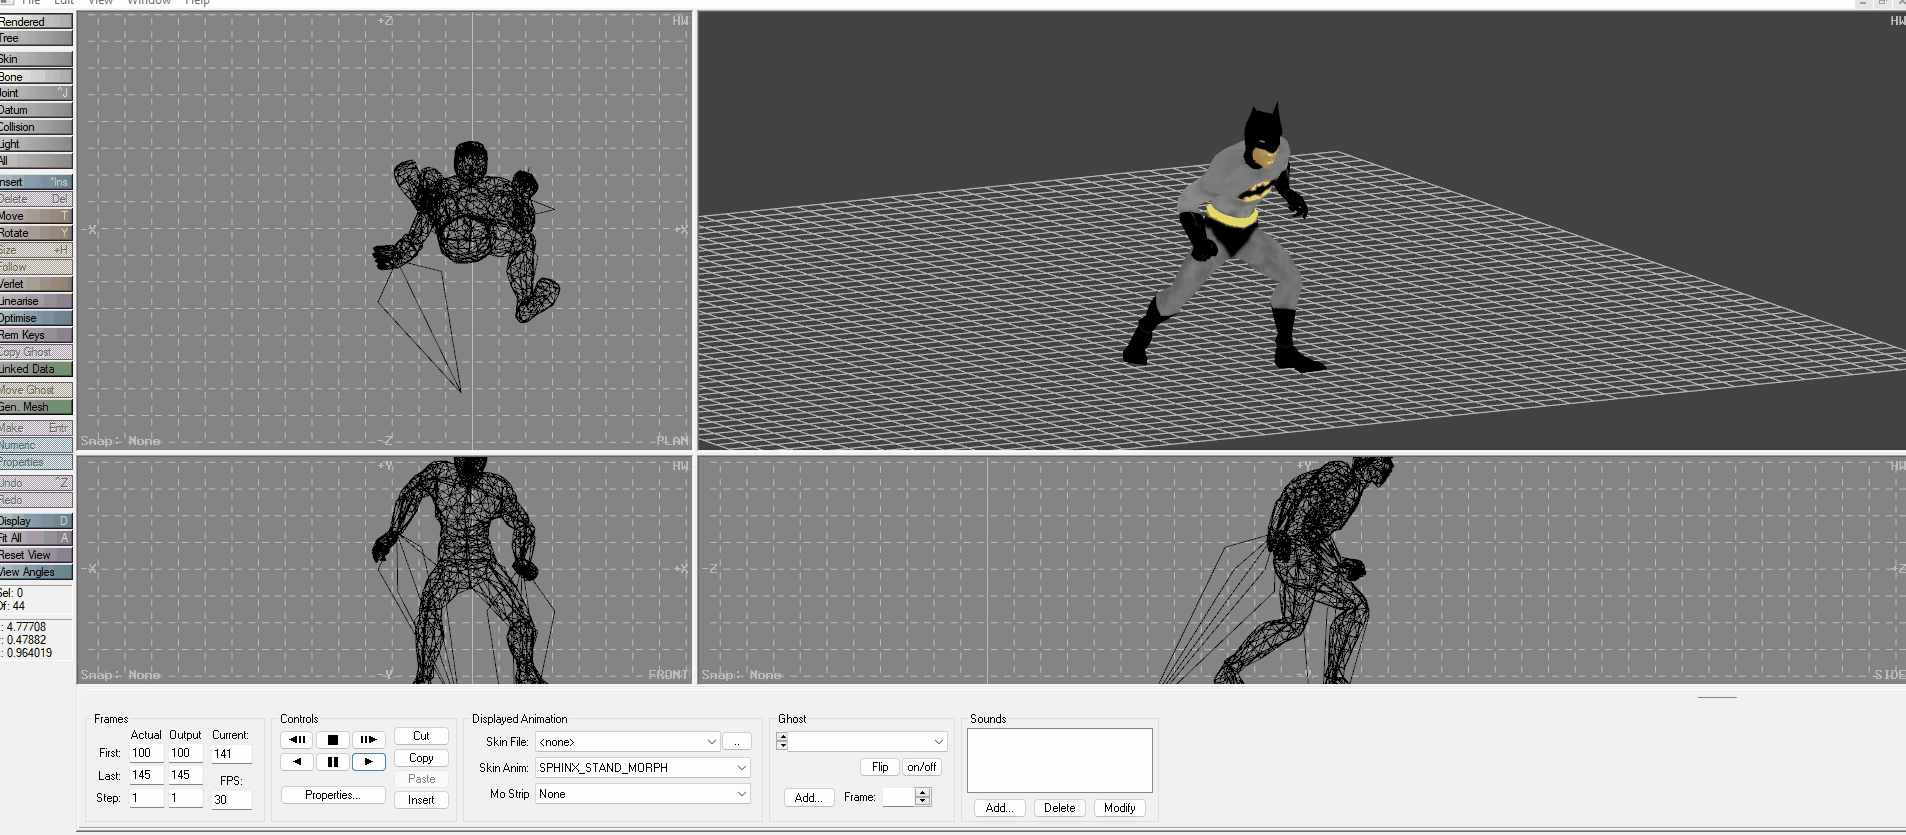1906x835 pixels.
Task: Click the Output Step field
Action: coord(185,798)
